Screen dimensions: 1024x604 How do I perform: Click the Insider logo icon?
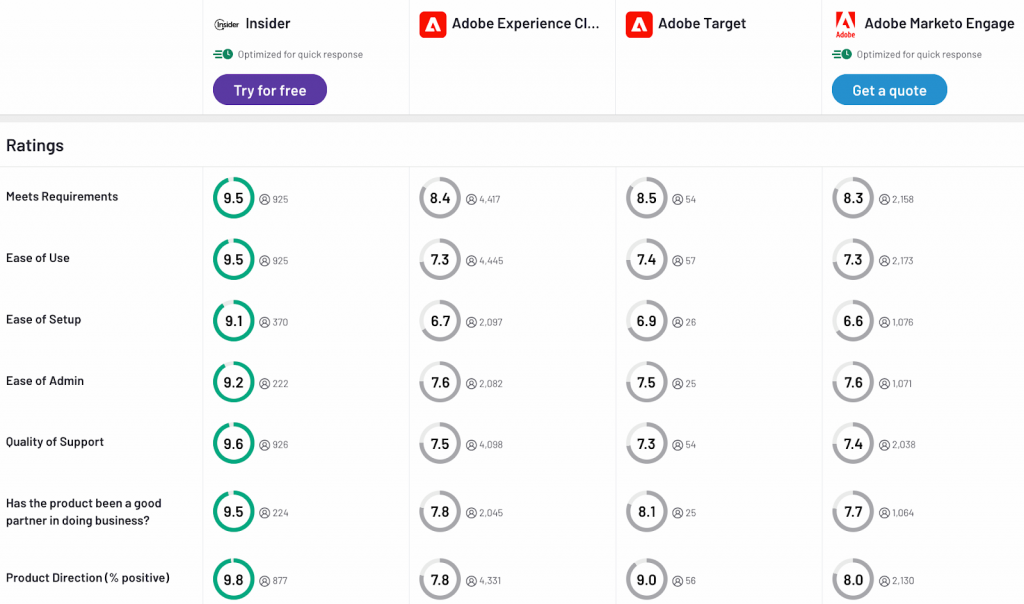point(227,24)
